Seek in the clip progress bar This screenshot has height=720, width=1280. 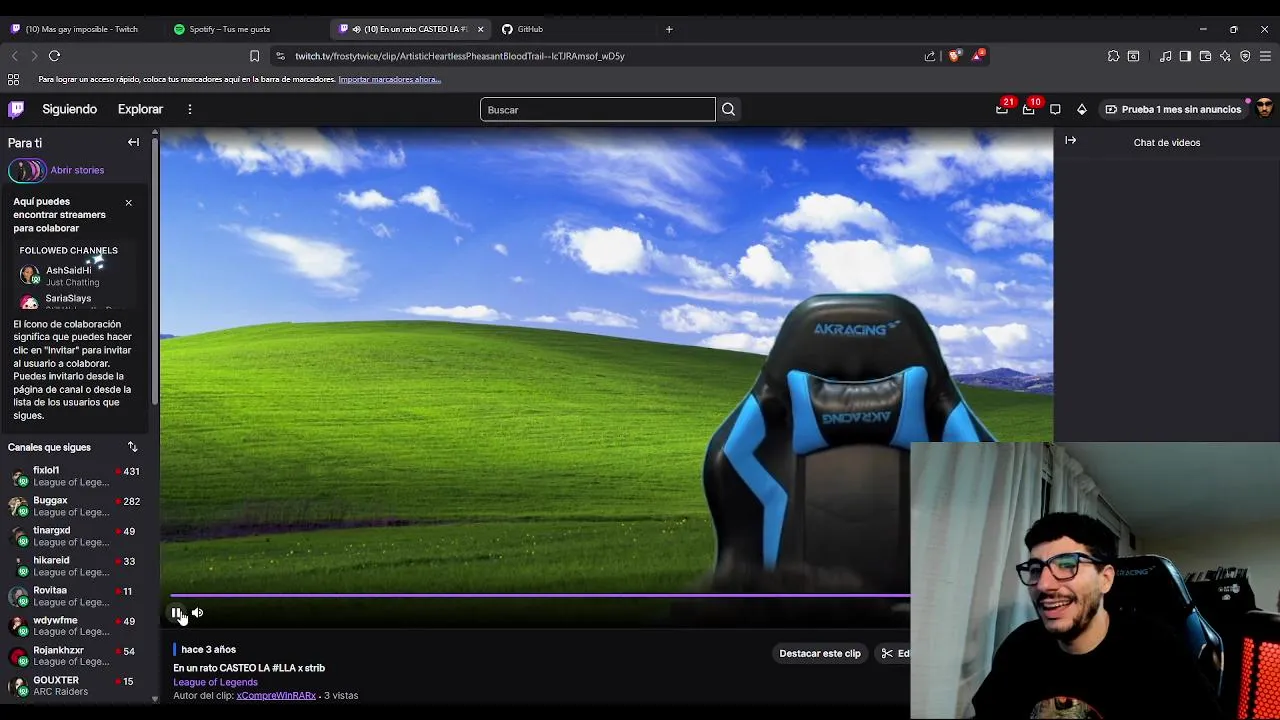[540, 596]
